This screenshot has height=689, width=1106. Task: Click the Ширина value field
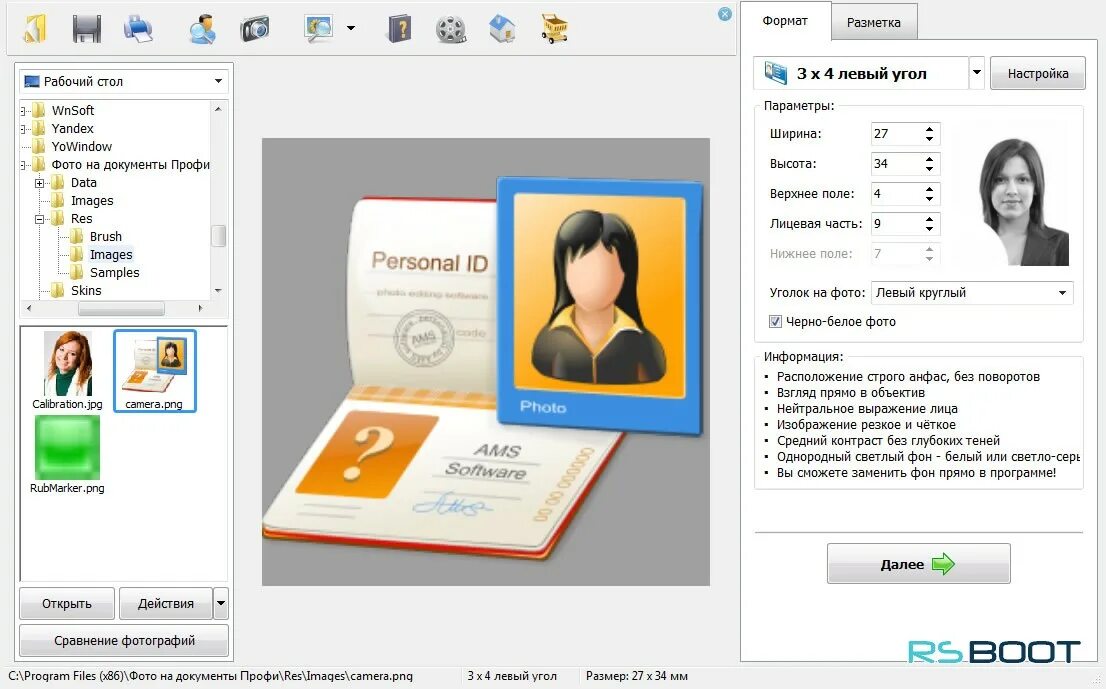[x=896, y=134]
